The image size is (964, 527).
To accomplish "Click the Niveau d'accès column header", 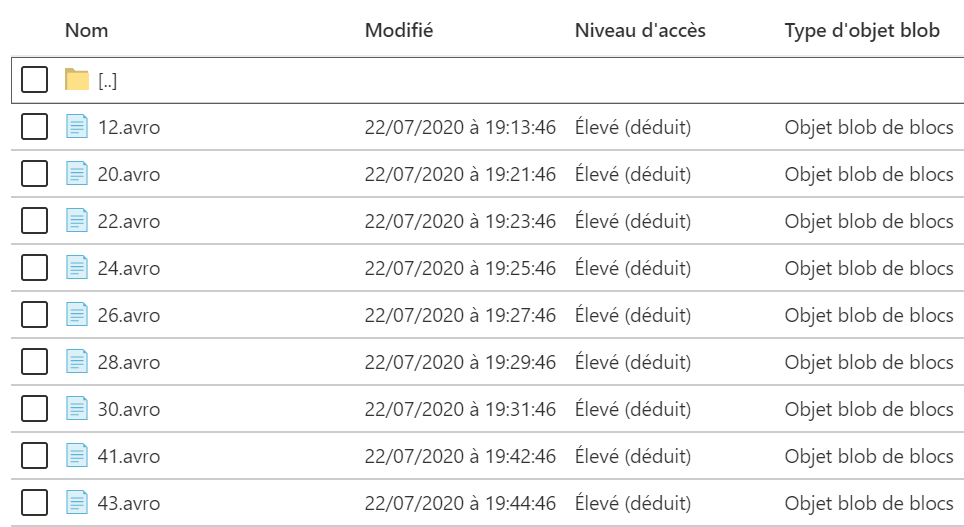I will [640, 30].
